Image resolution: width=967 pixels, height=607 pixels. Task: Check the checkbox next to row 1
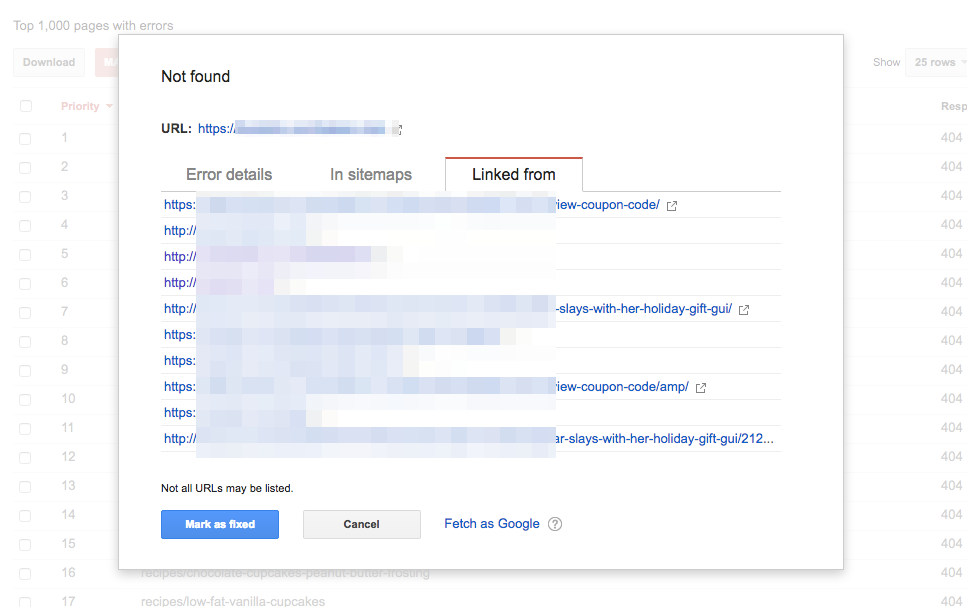pos(25,137)
